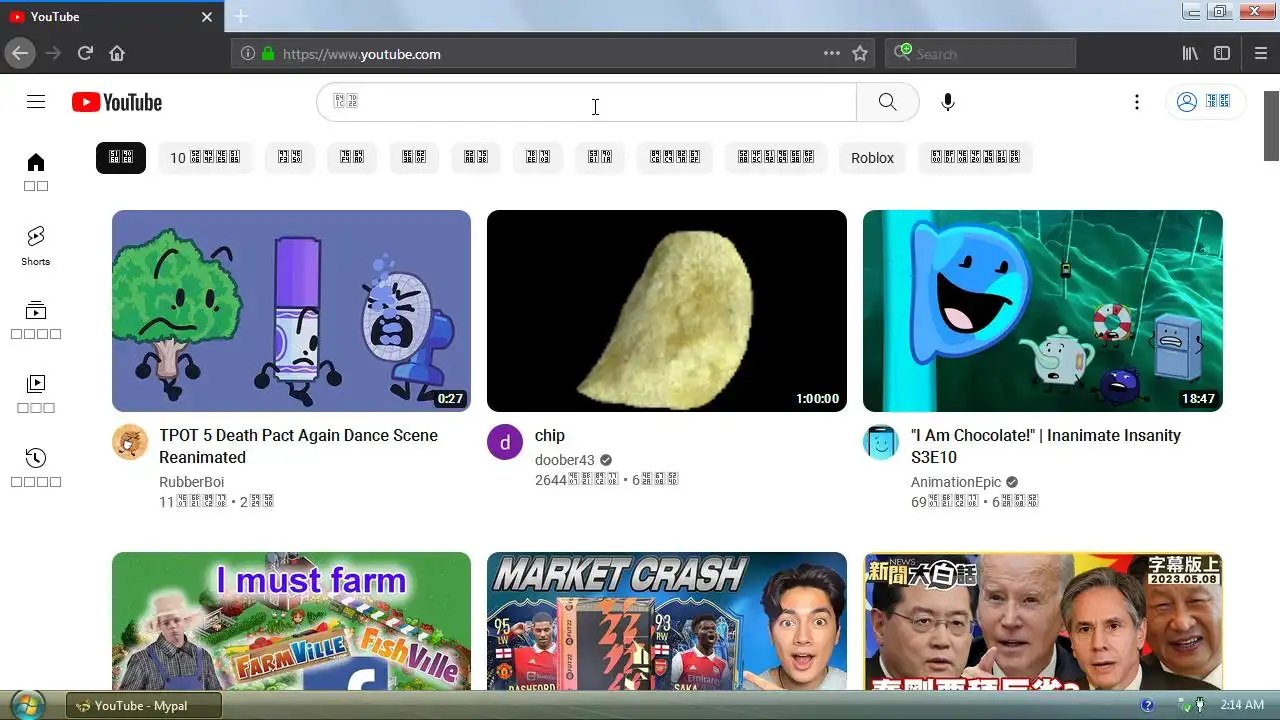The width and height of the screenshot is (1280, 720).
Task: Select the chip left of Roblox
Action: click(776, 158)
